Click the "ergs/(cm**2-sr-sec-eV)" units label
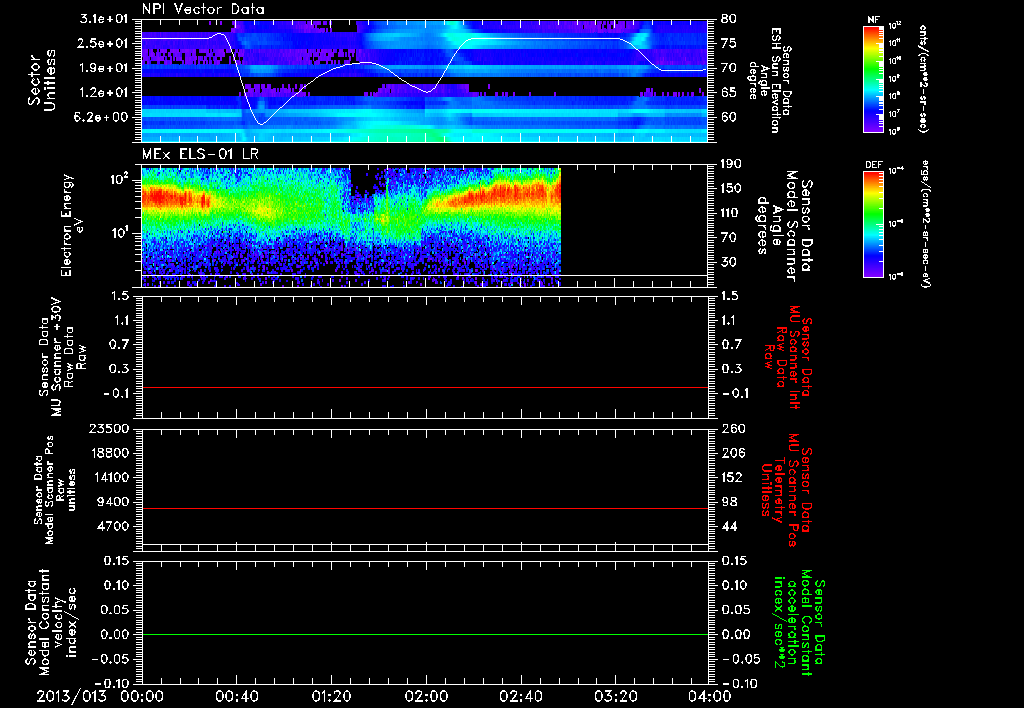The image size is (1024, 708). click(925, 224)
